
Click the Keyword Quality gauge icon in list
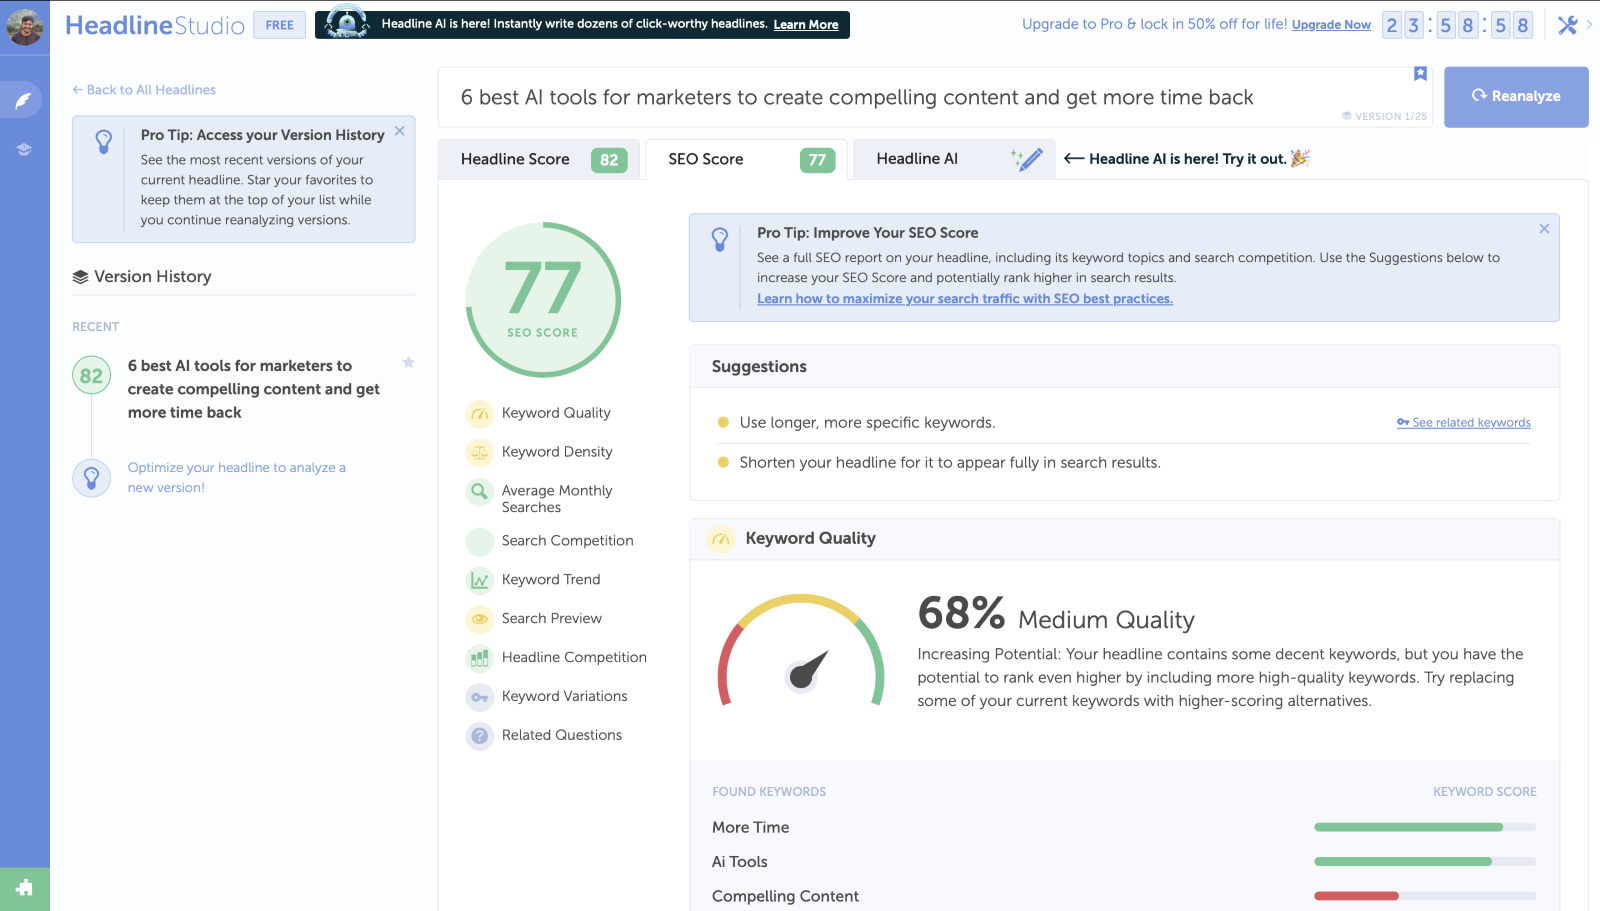[x=480, y=413]
